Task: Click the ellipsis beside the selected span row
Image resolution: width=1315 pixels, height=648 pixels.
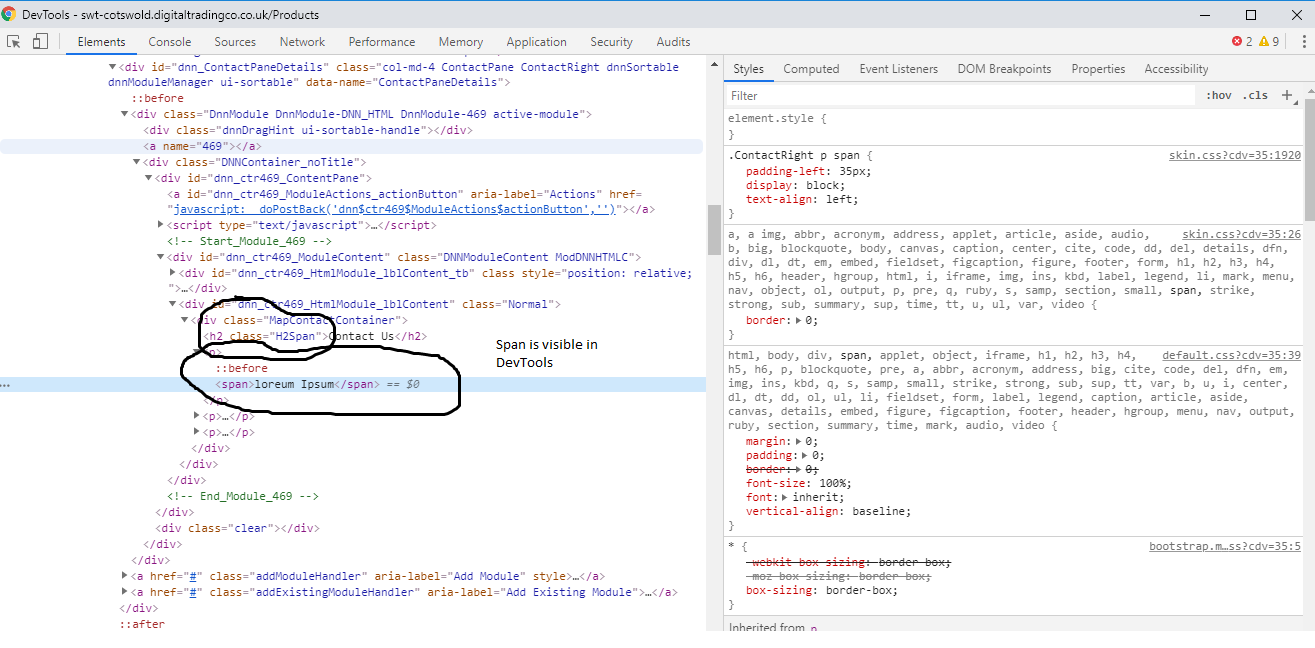Action: [x=7, y=384]
